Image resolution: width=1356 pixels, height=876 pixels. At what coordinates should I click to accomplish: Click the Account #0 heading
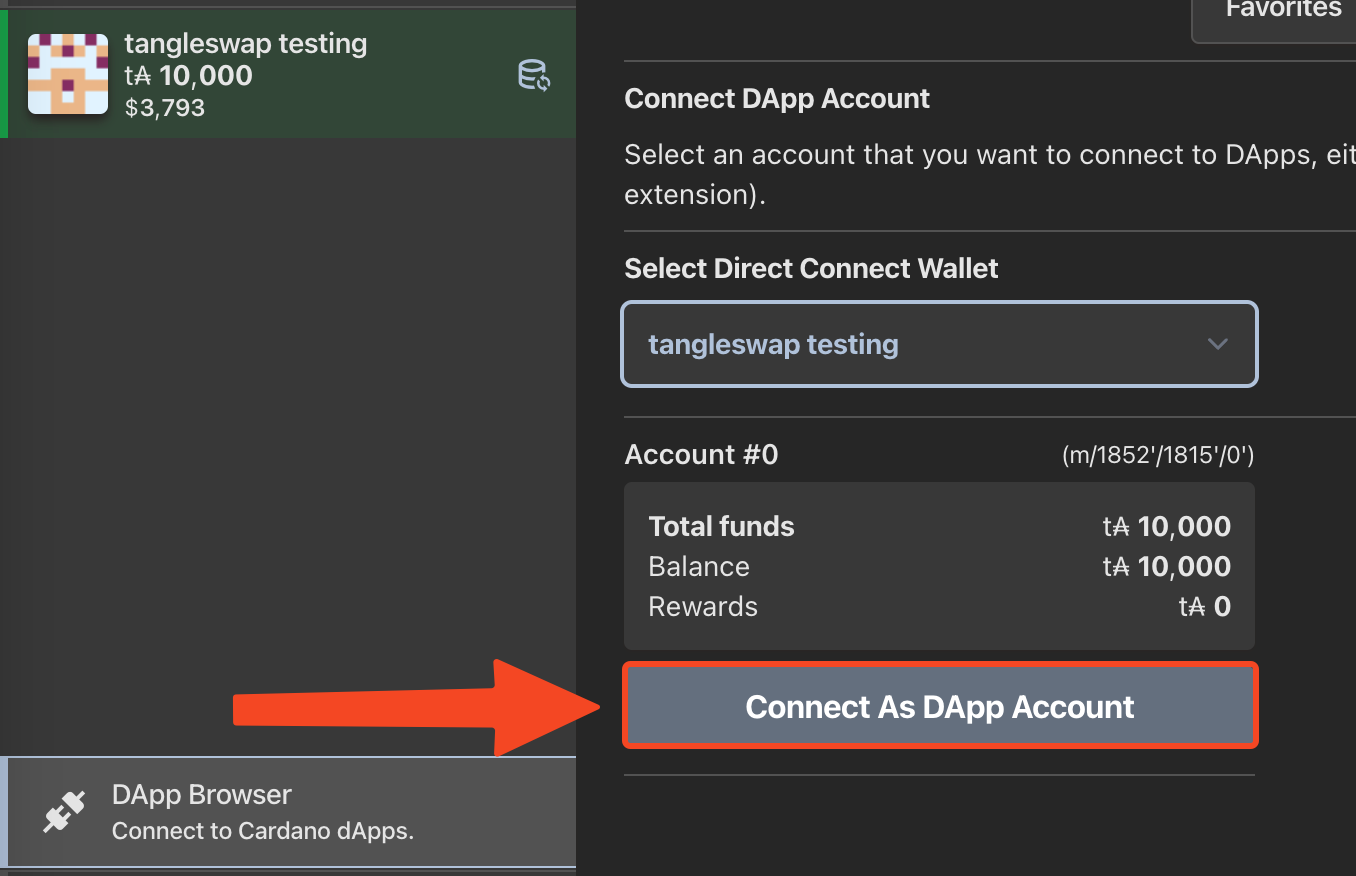click(x=701, y=455)
